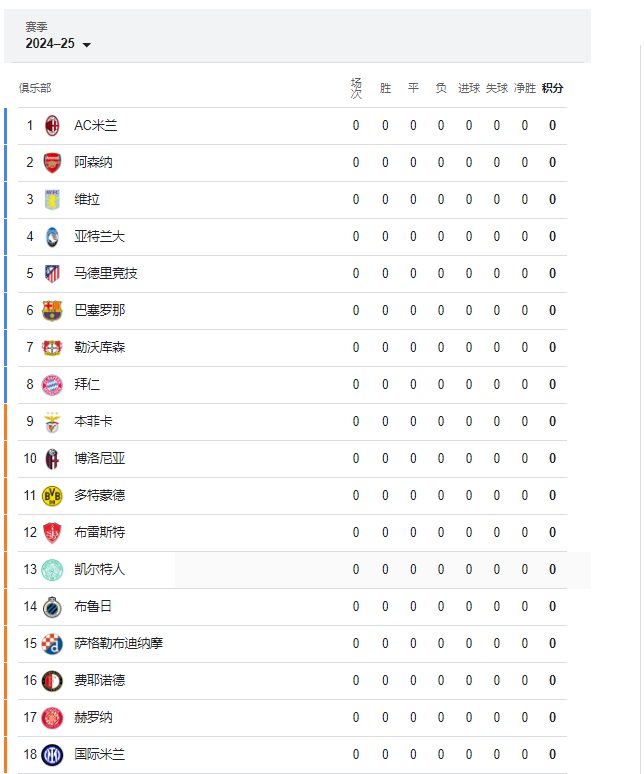This screenshot has width=644, height=774.
Task: Click the Bayern Munich crest icon
Action: pos(52,385)
